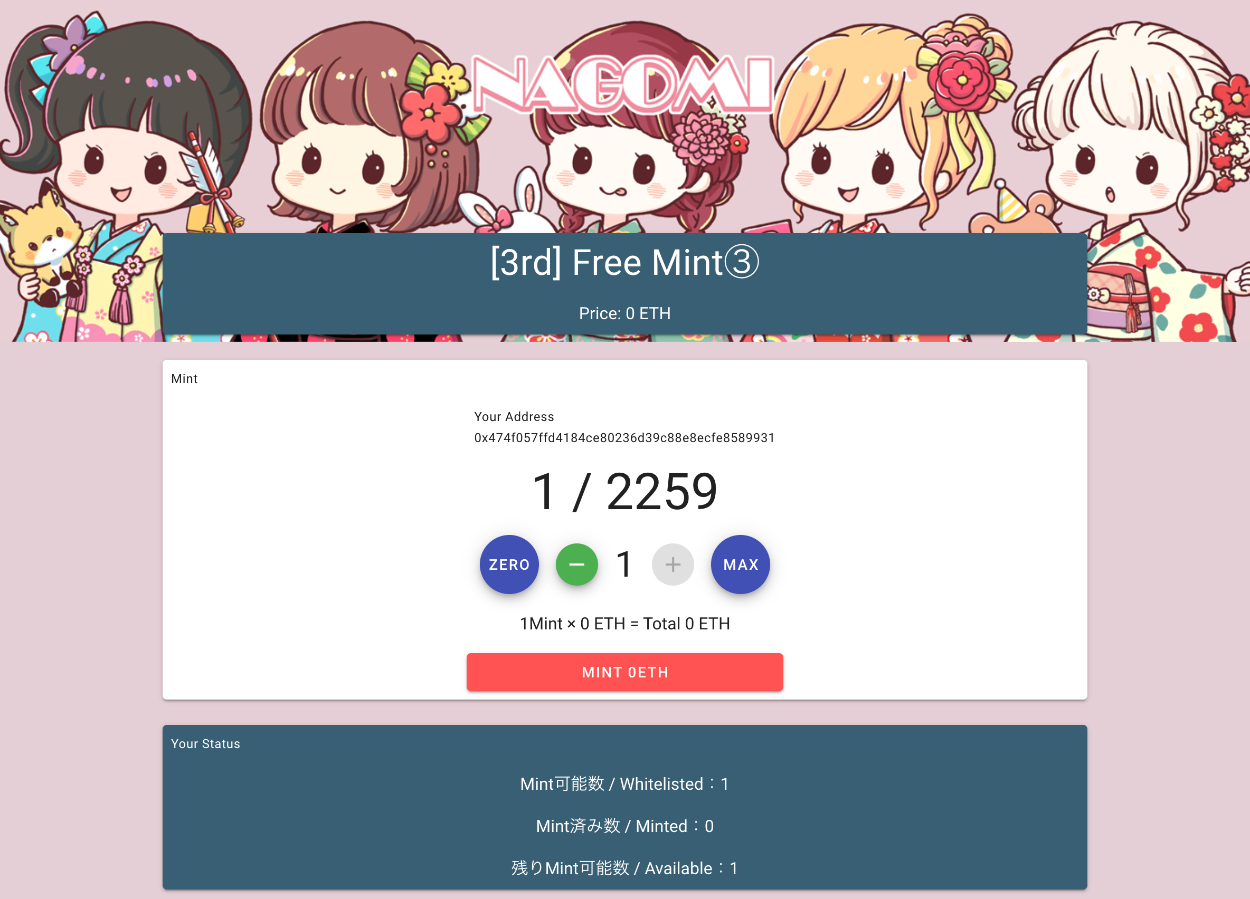The height and width of the screenshot is (899, 1250).
Task: Set mint quantity with MAX button
Action: (741, 564)
